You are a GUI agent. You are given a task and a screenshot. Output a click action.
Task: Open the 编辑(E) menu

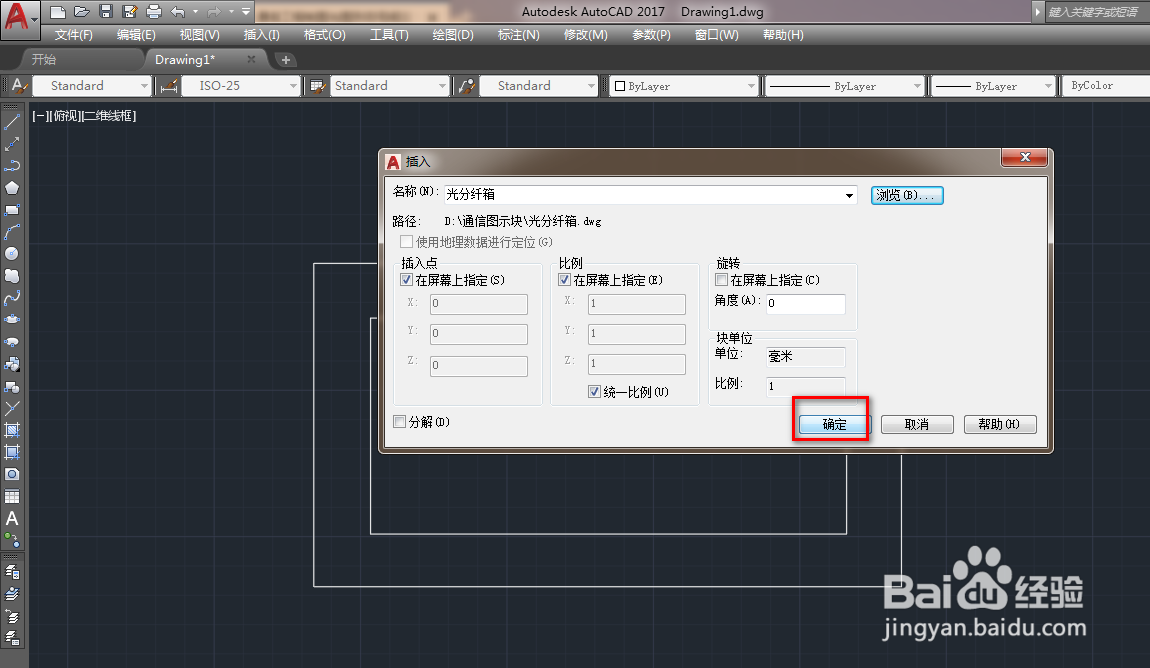click(x=136, y=34)
